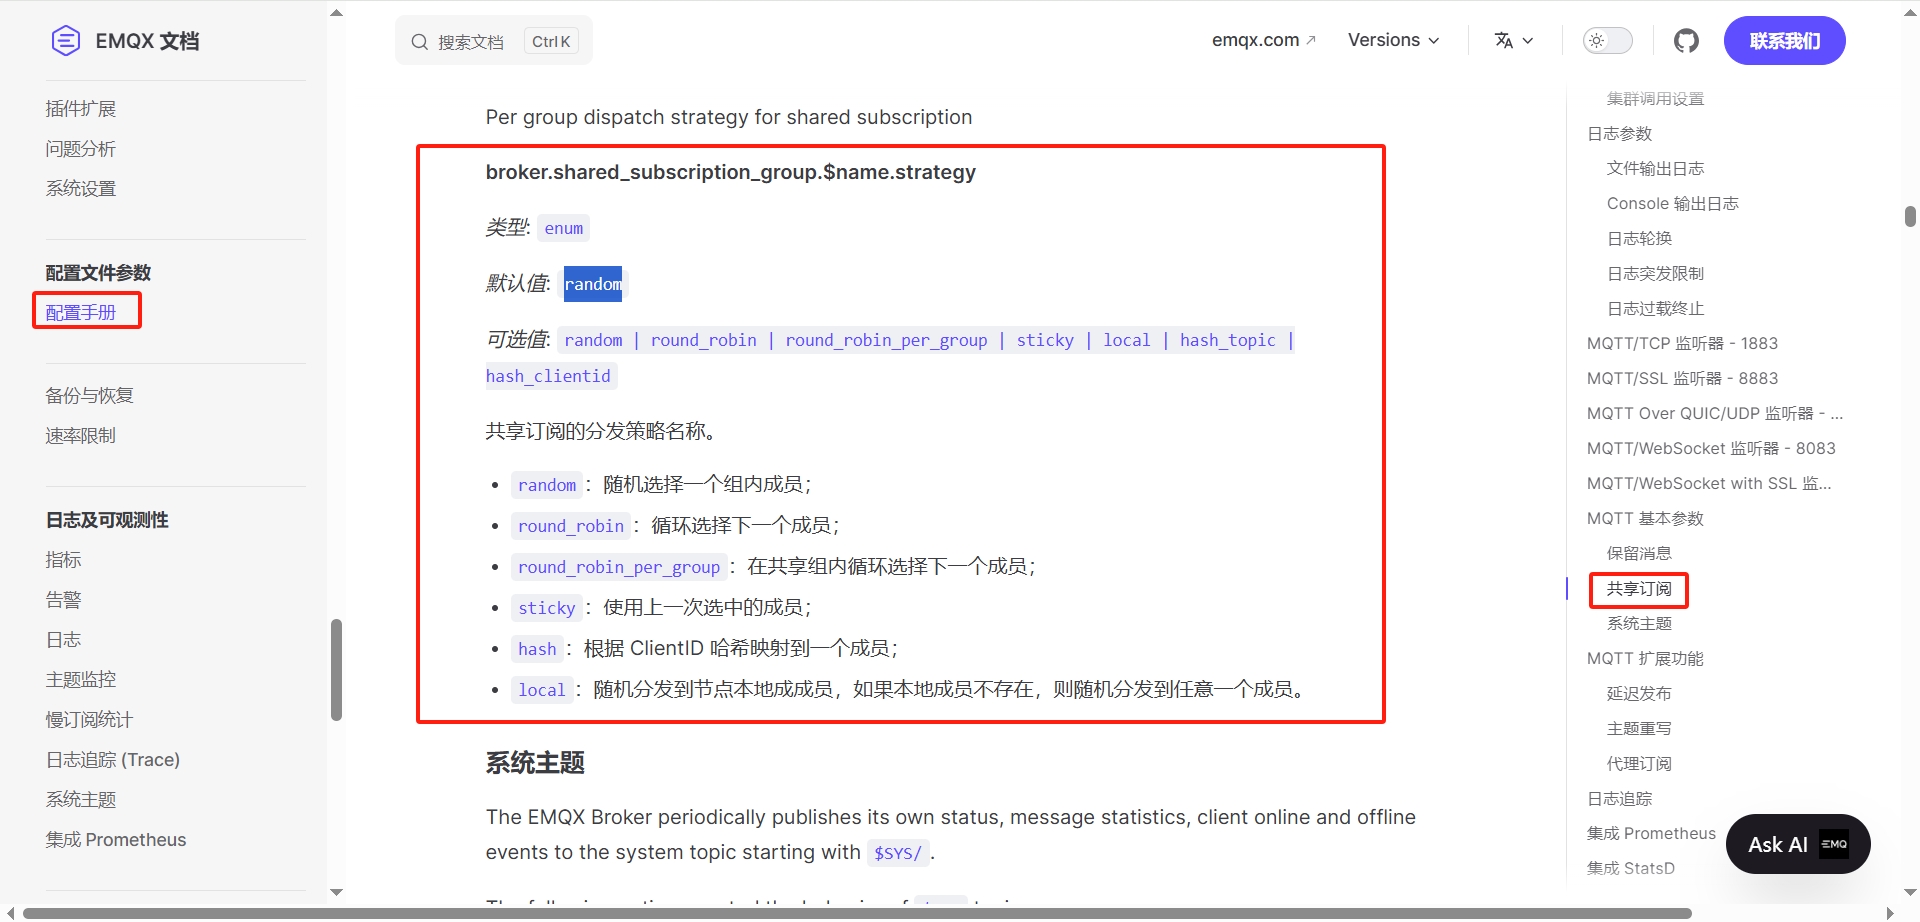Open language selector chevron
The image size is (1920, 922).
[1528, 41]
